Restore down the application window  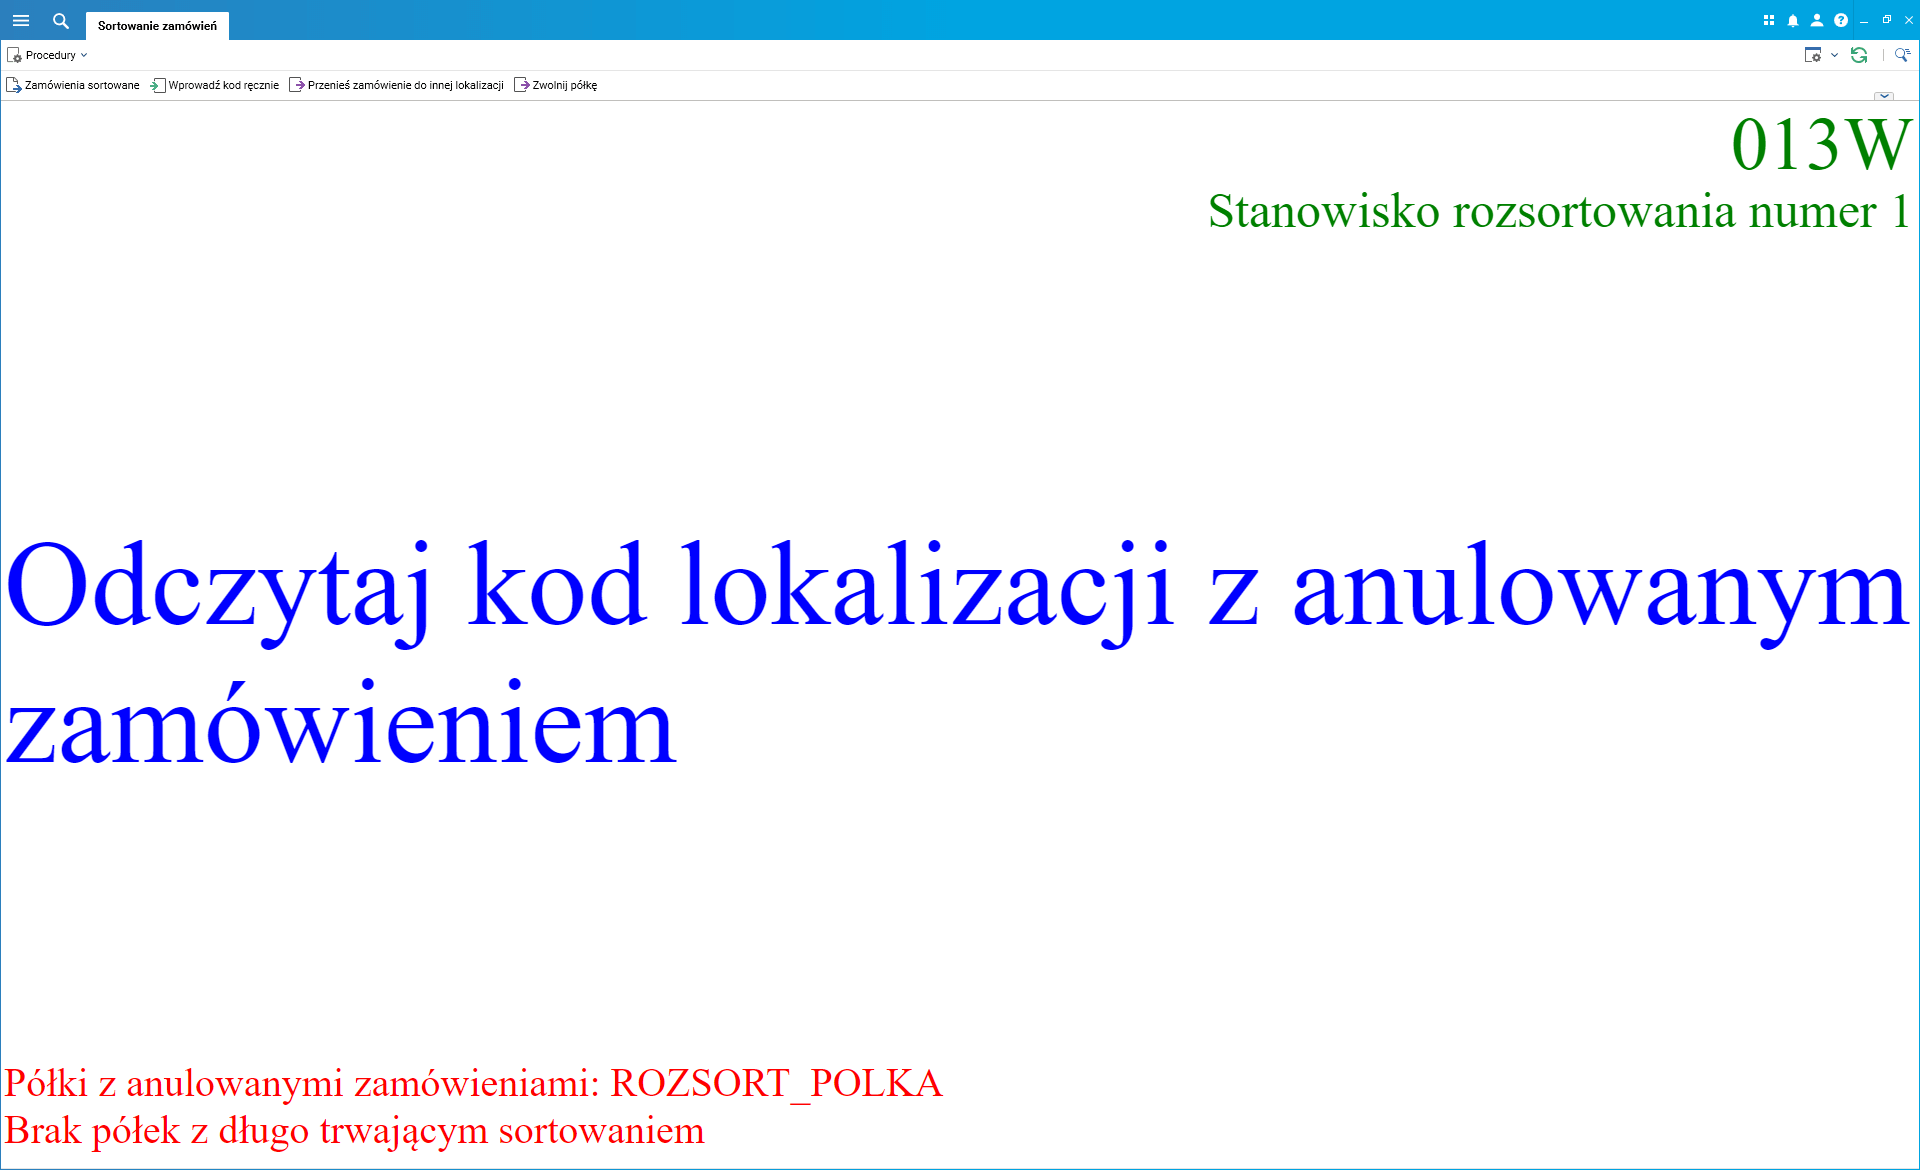coord(1887,20)
